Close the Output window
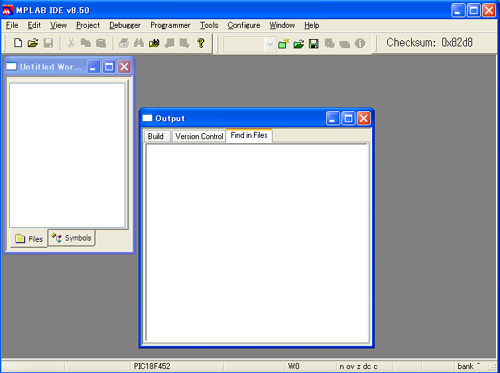500x373 pixels. pos(364,118)
